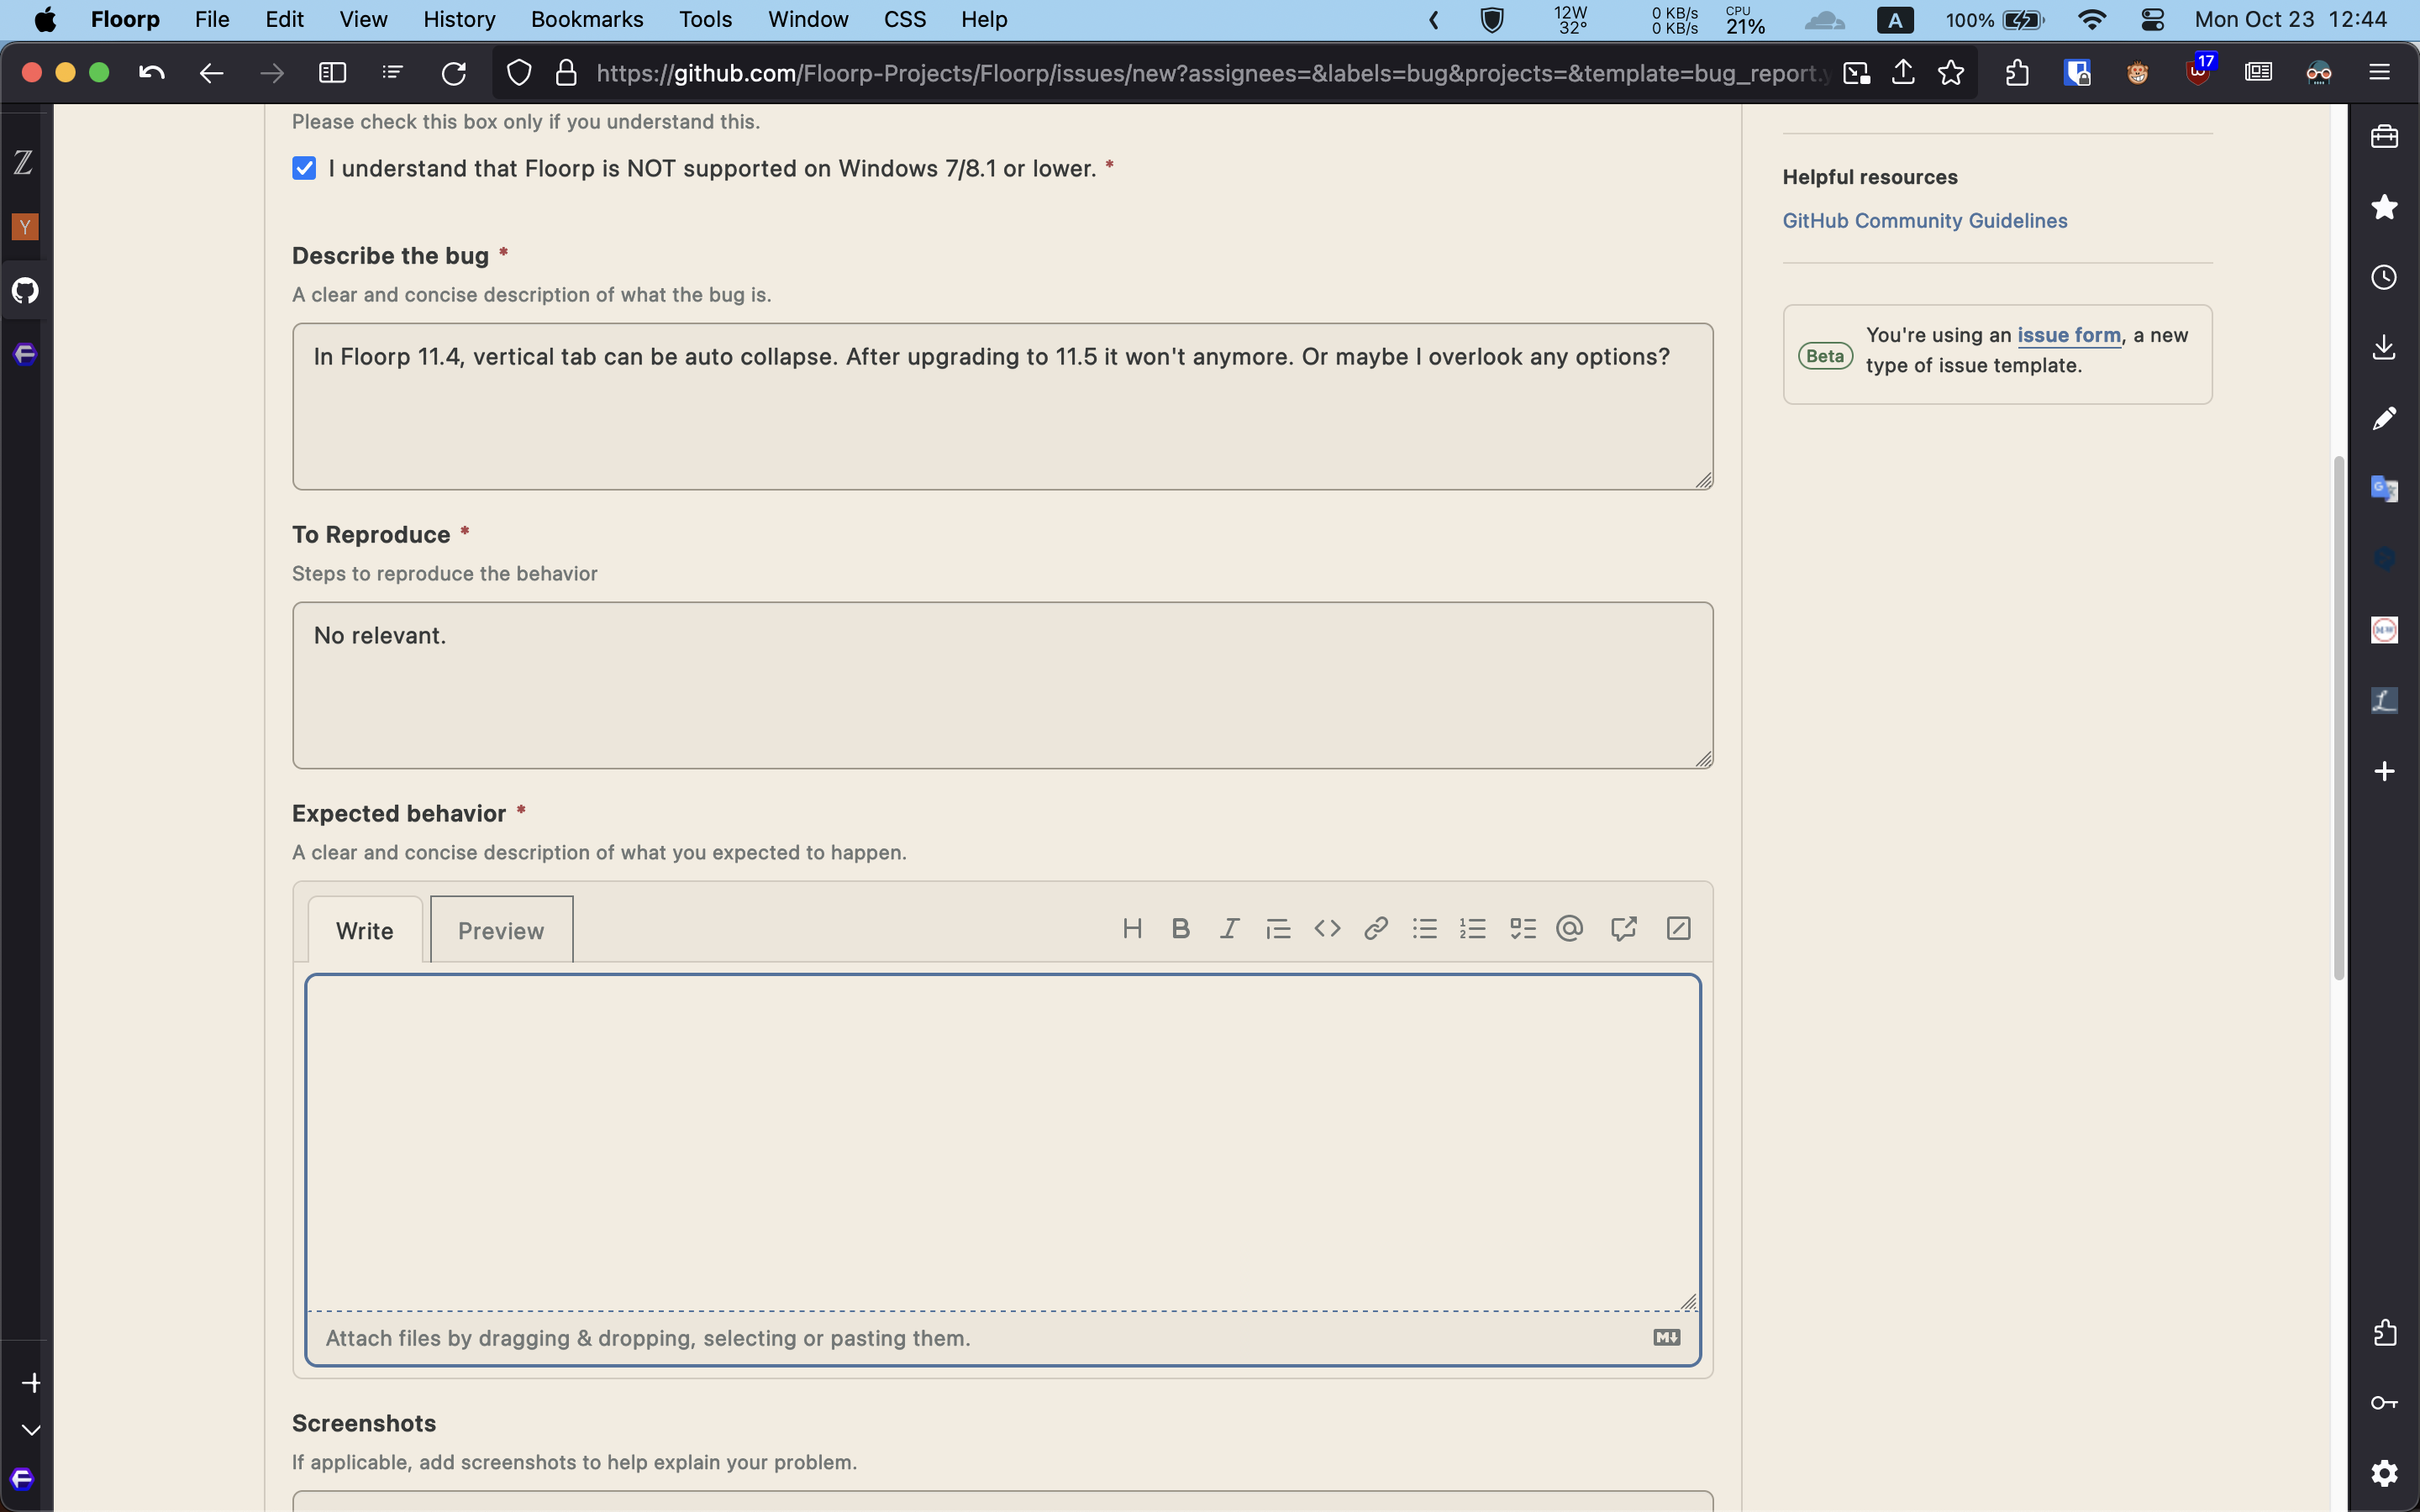
Task: Add a numbered list to the editor
Action: (1472, 928)
